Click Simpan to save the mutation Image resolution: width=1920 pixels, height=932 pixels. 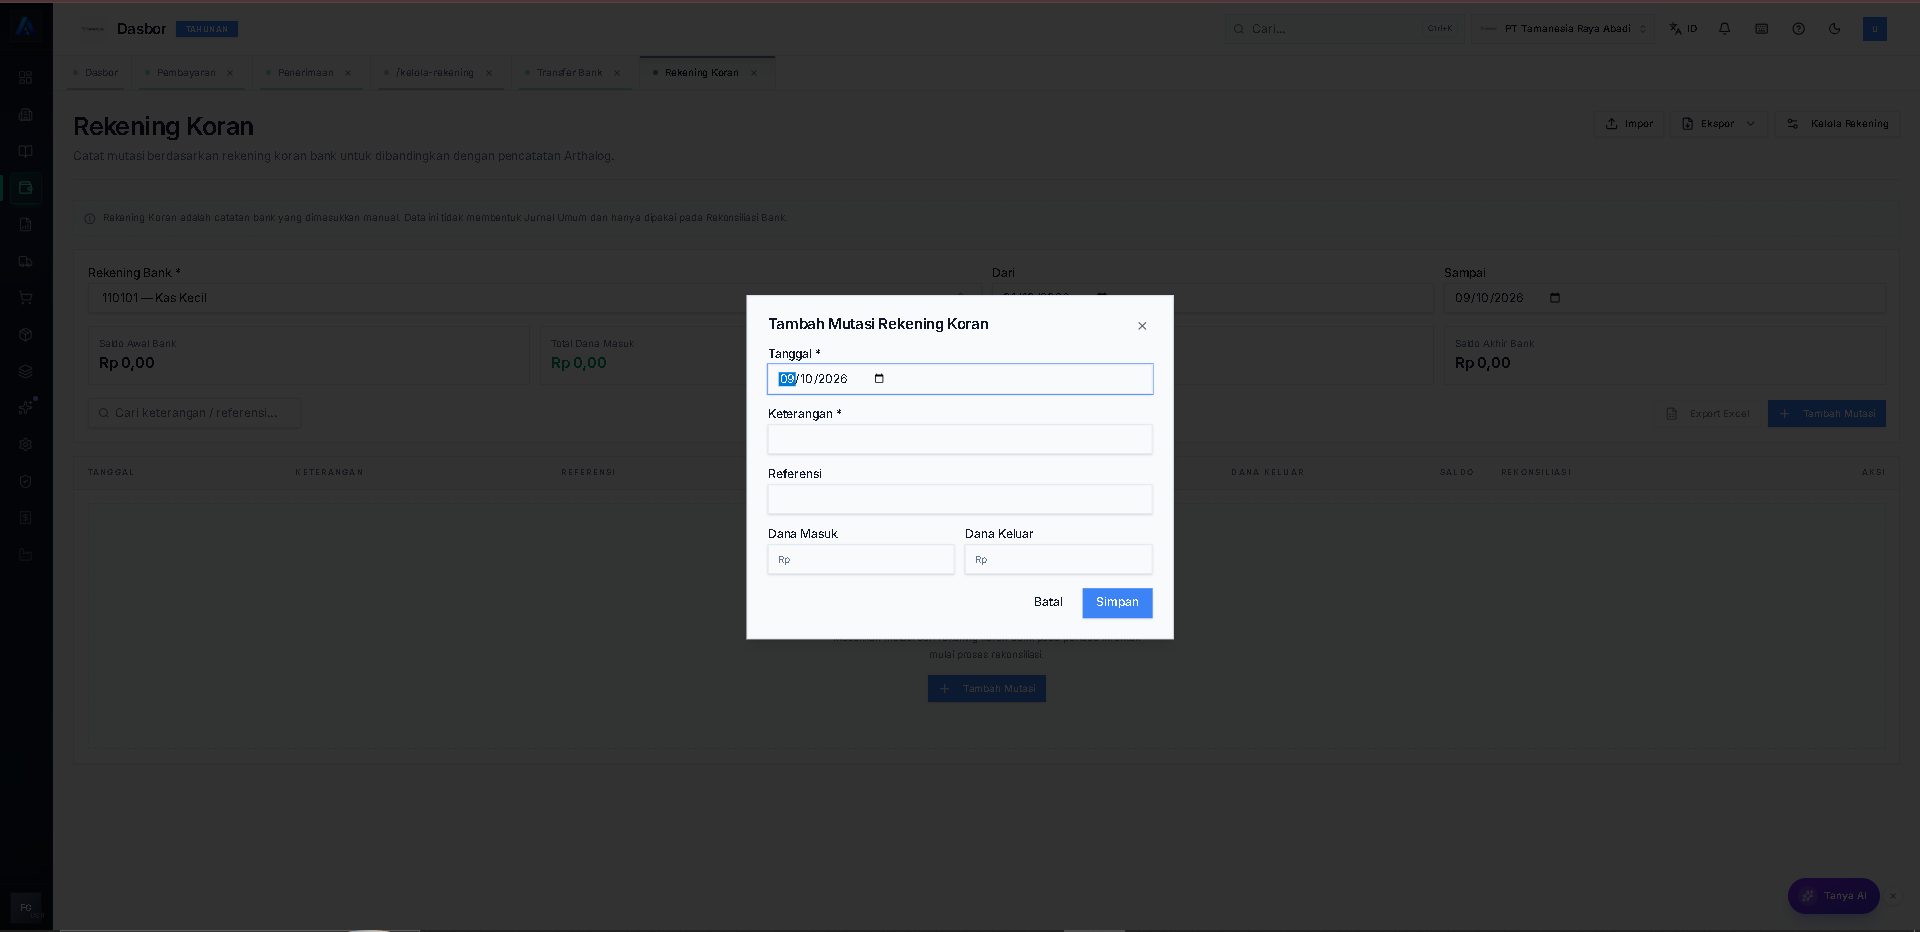click(1117, 602)
